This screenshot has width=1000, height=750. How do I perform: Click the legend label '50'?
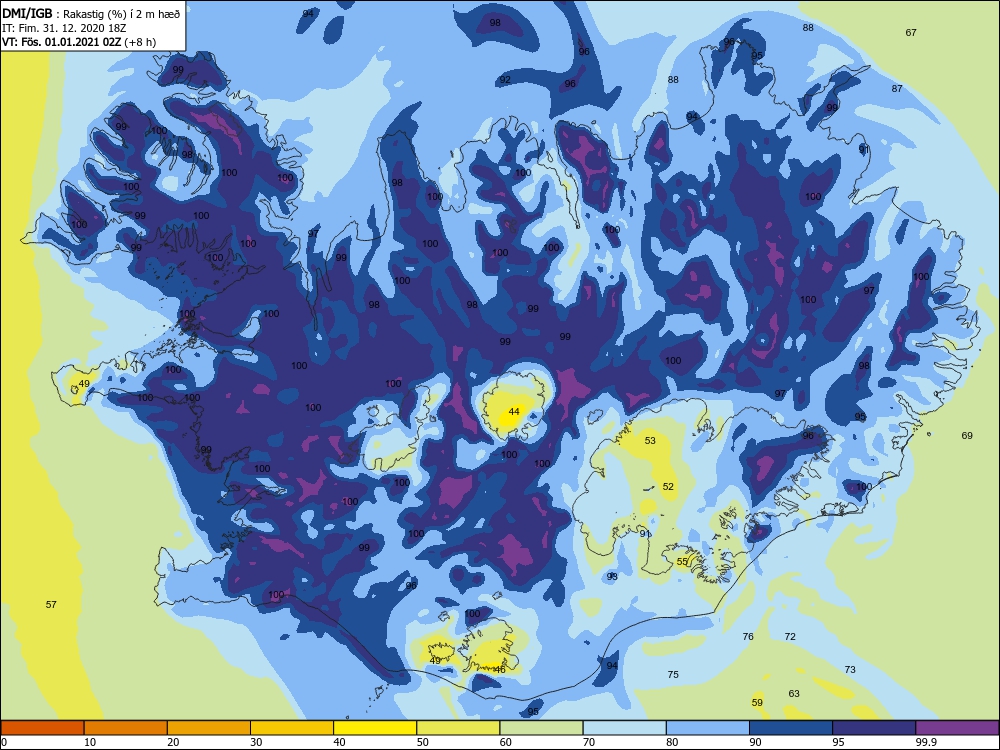422,742
